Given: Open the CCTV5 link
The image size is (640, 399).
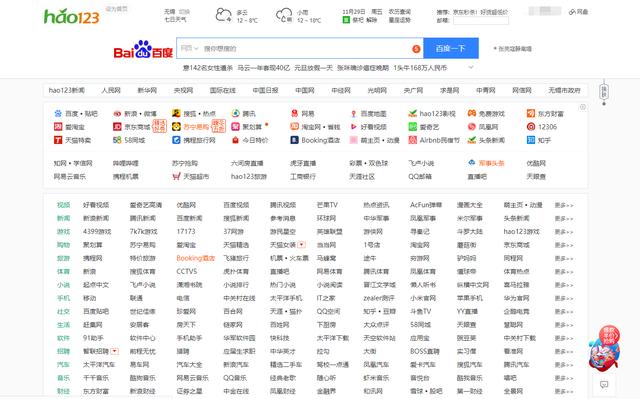Looking at the screenshot, I should (x=187, y=271).
